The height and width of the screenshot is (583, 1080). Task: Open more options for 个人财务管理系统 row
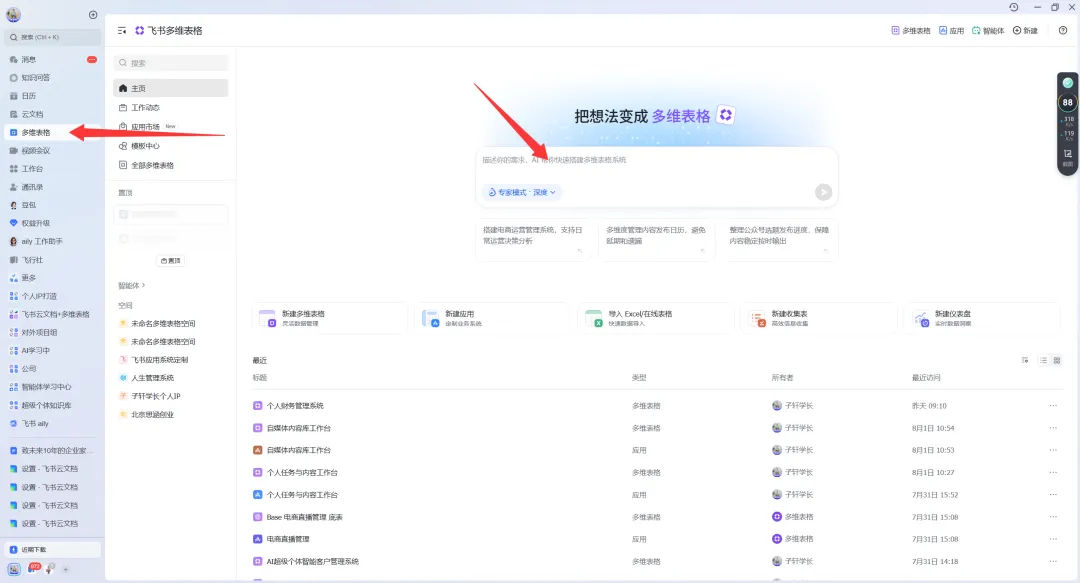click(1053, 406)
